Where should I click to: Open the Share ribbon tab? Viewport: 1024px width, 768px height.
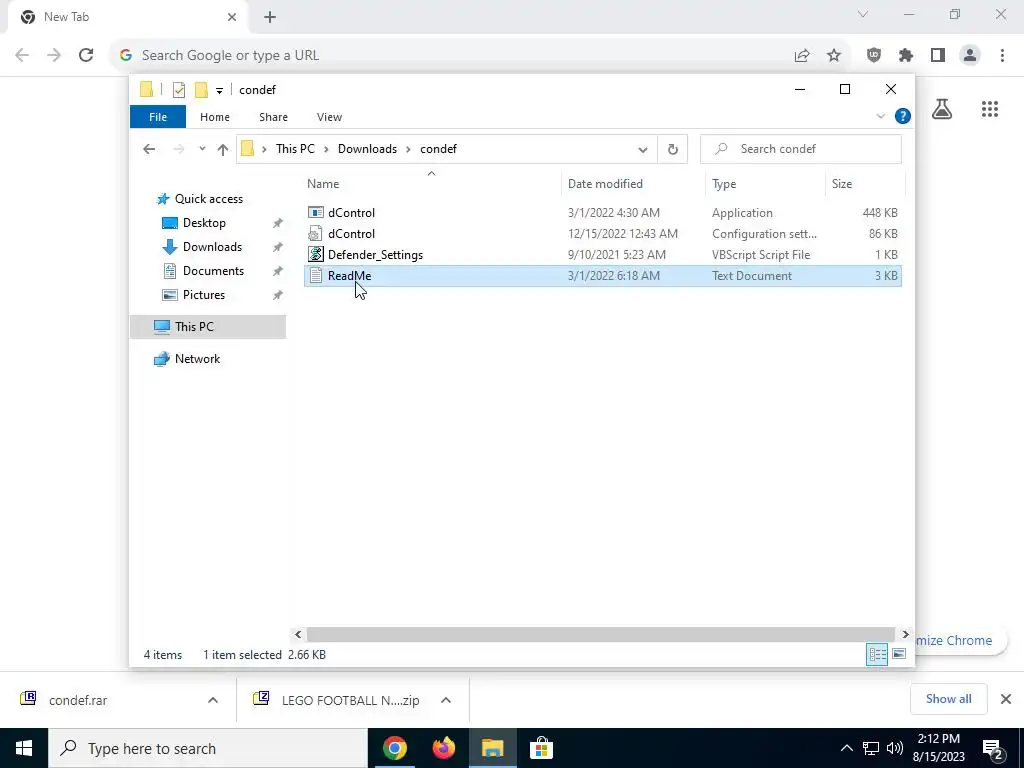tap(273, 117)
